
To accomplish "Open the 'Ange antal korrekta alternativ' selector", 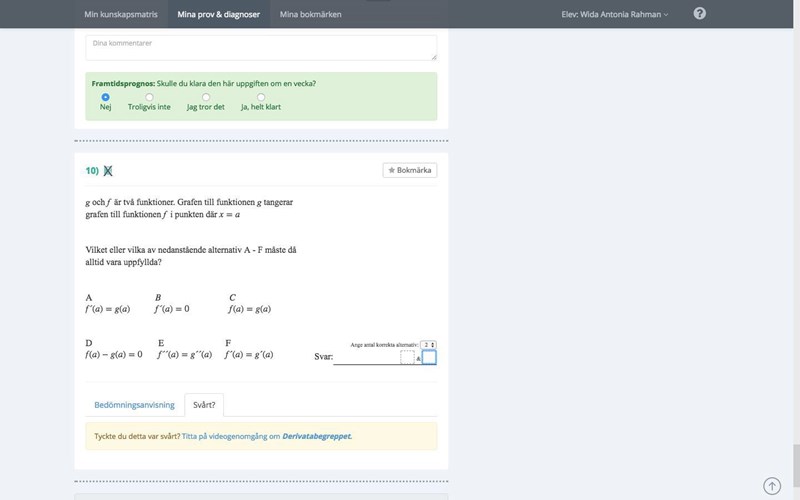I will pyautogui.click(x=428, y=344).
